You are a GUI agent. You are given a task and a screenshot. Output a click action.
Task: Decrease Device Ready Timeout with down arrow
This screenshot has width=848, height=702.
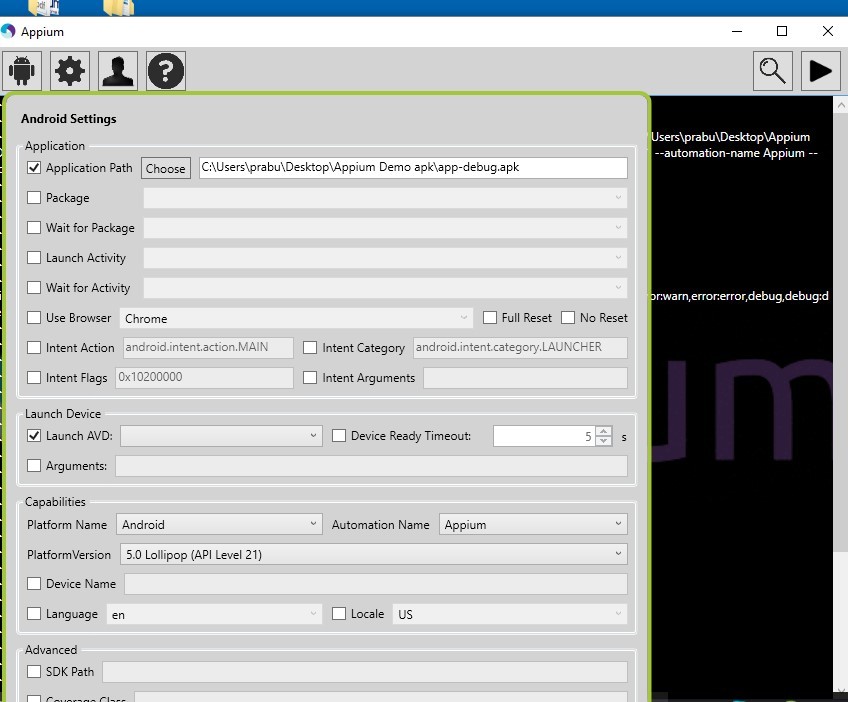(x=604, y=441)
